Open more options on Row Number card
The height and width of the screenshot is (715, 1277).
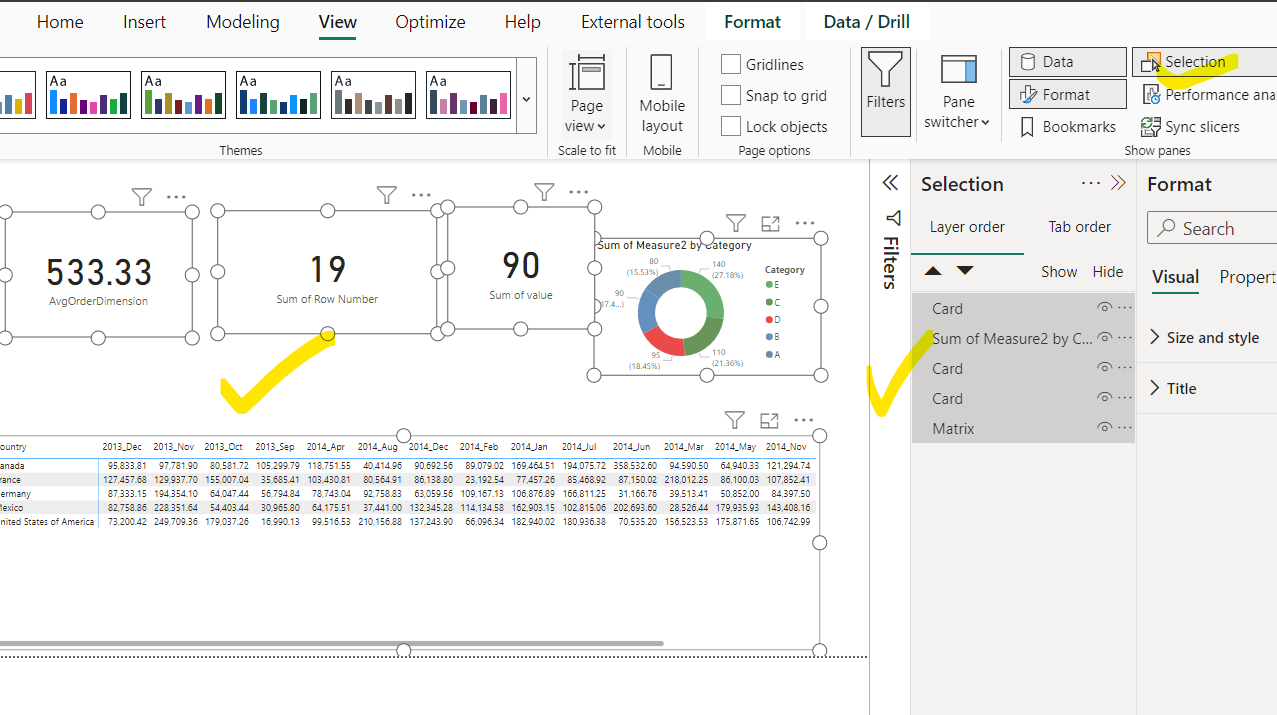pyautogui.click(x=421, y=195)
